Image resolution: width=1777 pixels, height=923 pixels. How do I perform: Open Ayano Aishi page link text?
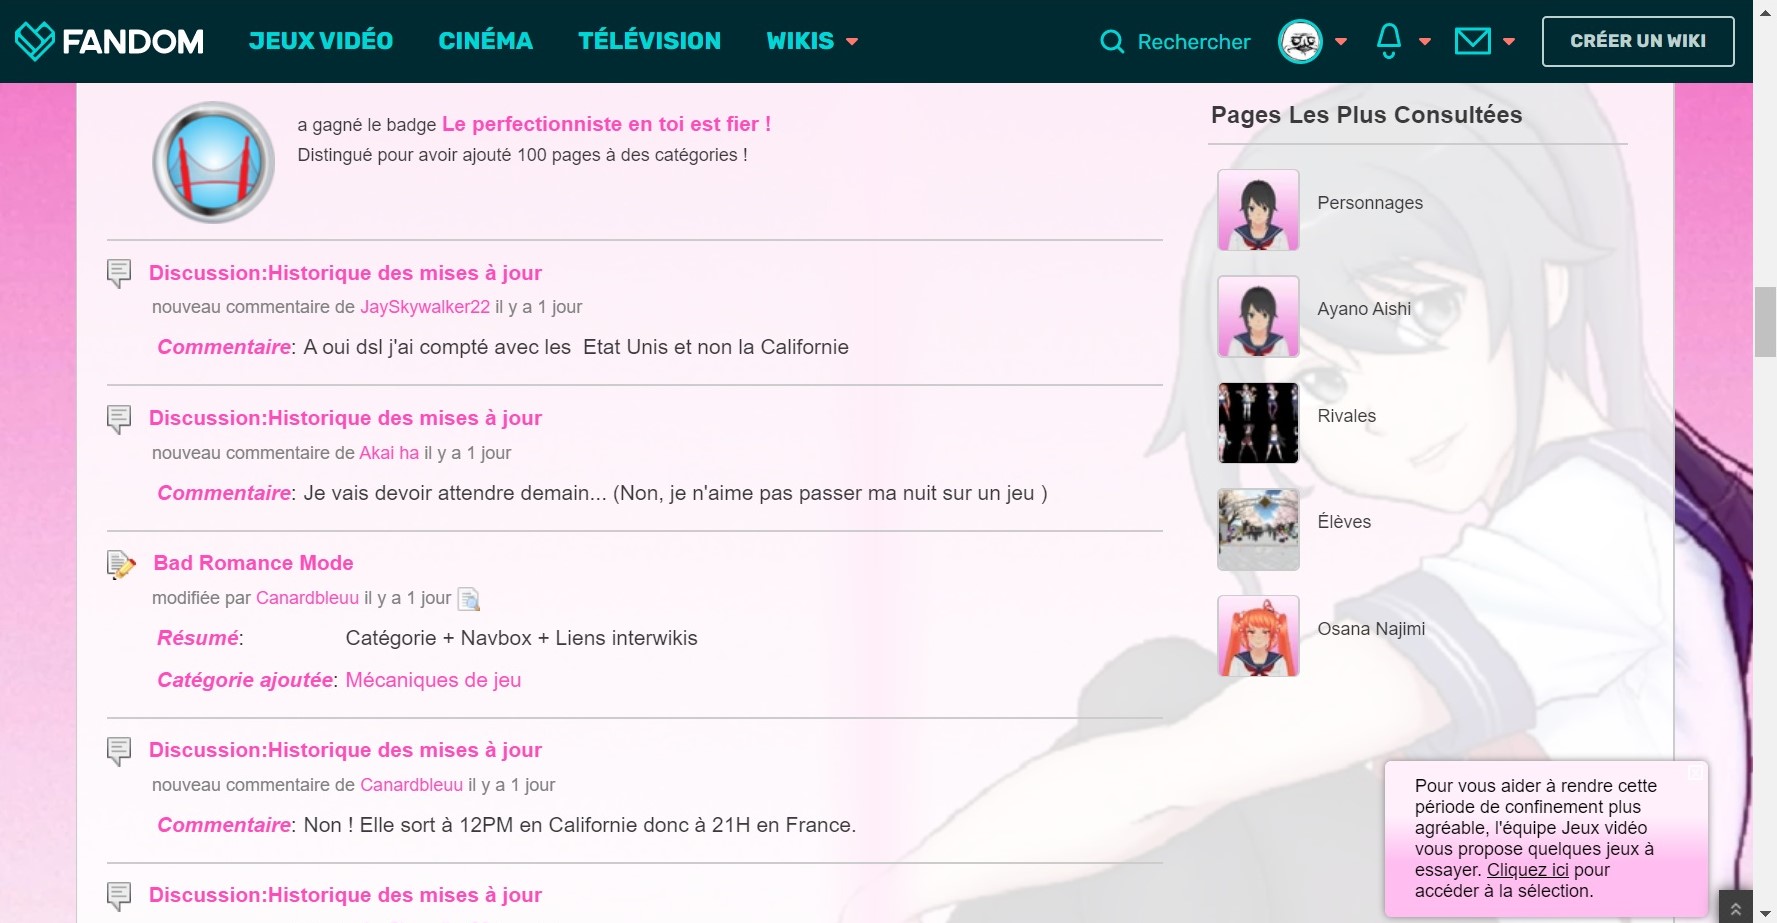[1364, 309]
